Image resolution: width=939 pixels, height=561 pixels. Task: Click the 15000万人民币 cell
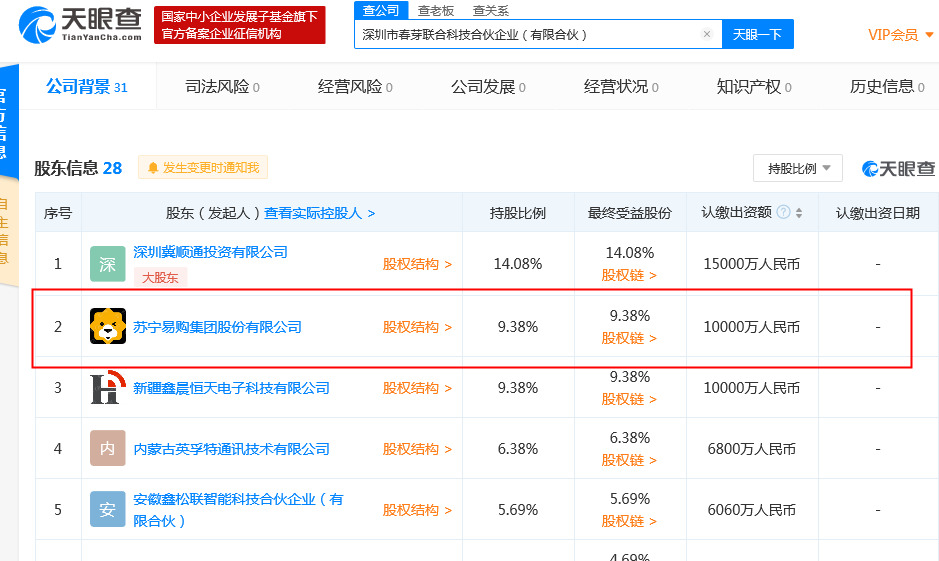point(752,264)
